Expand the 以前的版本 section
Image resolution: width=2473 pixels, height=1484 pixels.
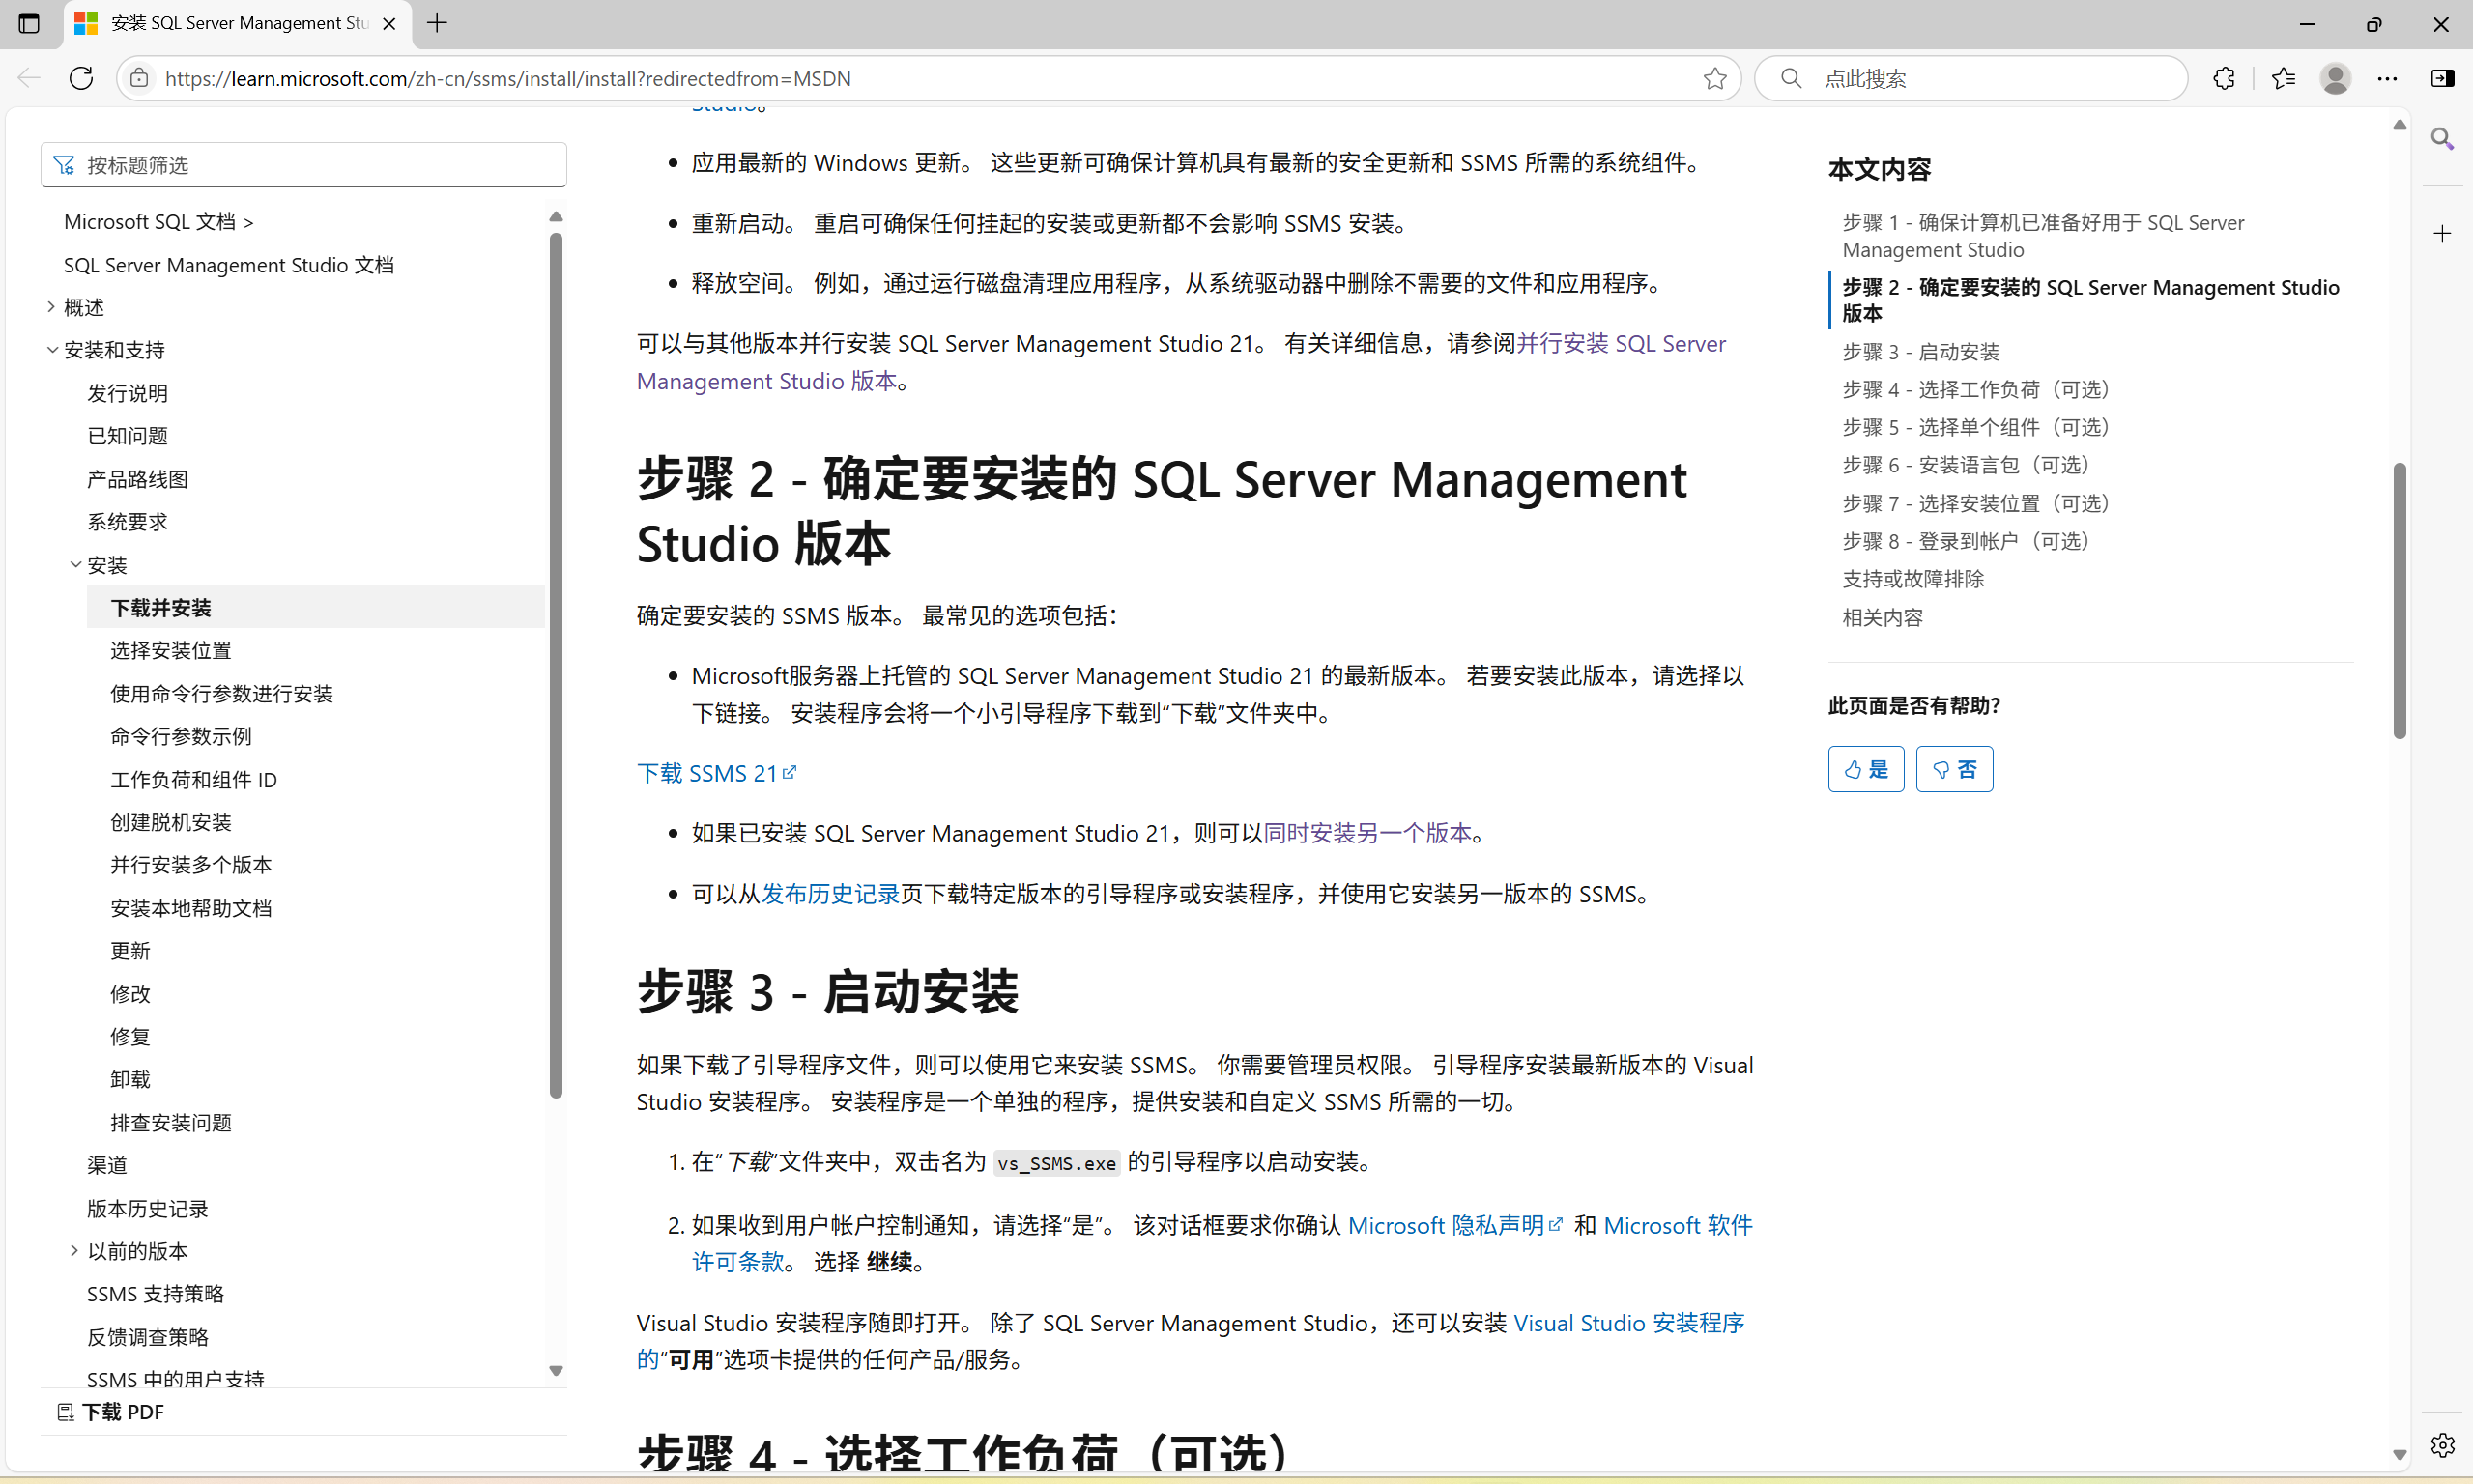[x=74, y=1250]
